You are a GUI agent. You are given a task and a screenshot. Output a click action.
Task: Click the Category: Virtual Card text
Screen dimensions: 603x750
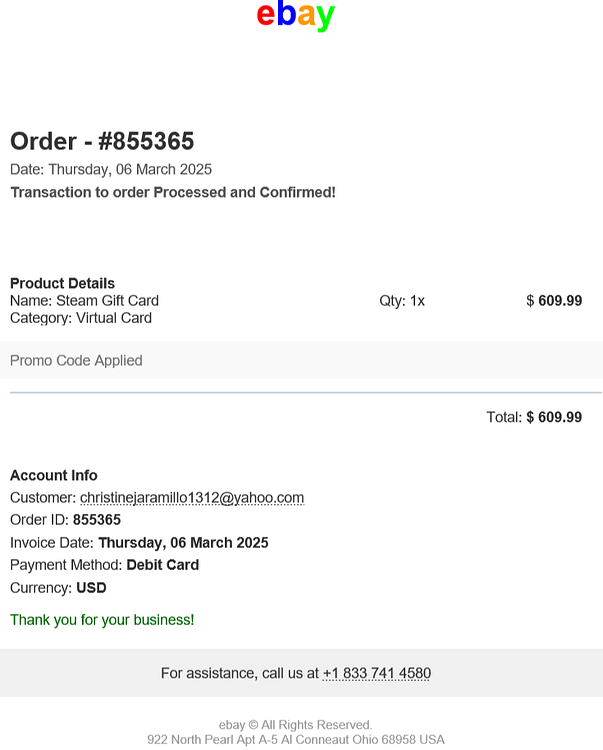click(81, 318)
